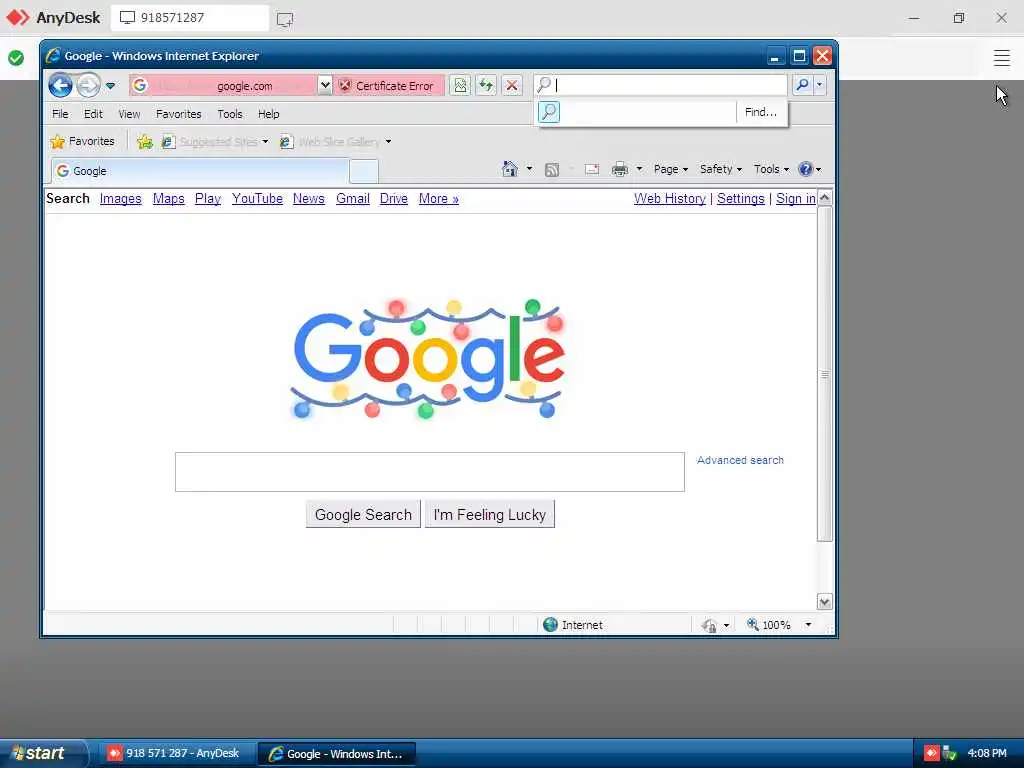Viewport: 1024px width, 768px height.
Task: Toggle Compatibility View torn-page icon
Action: (x=460, y=86)
